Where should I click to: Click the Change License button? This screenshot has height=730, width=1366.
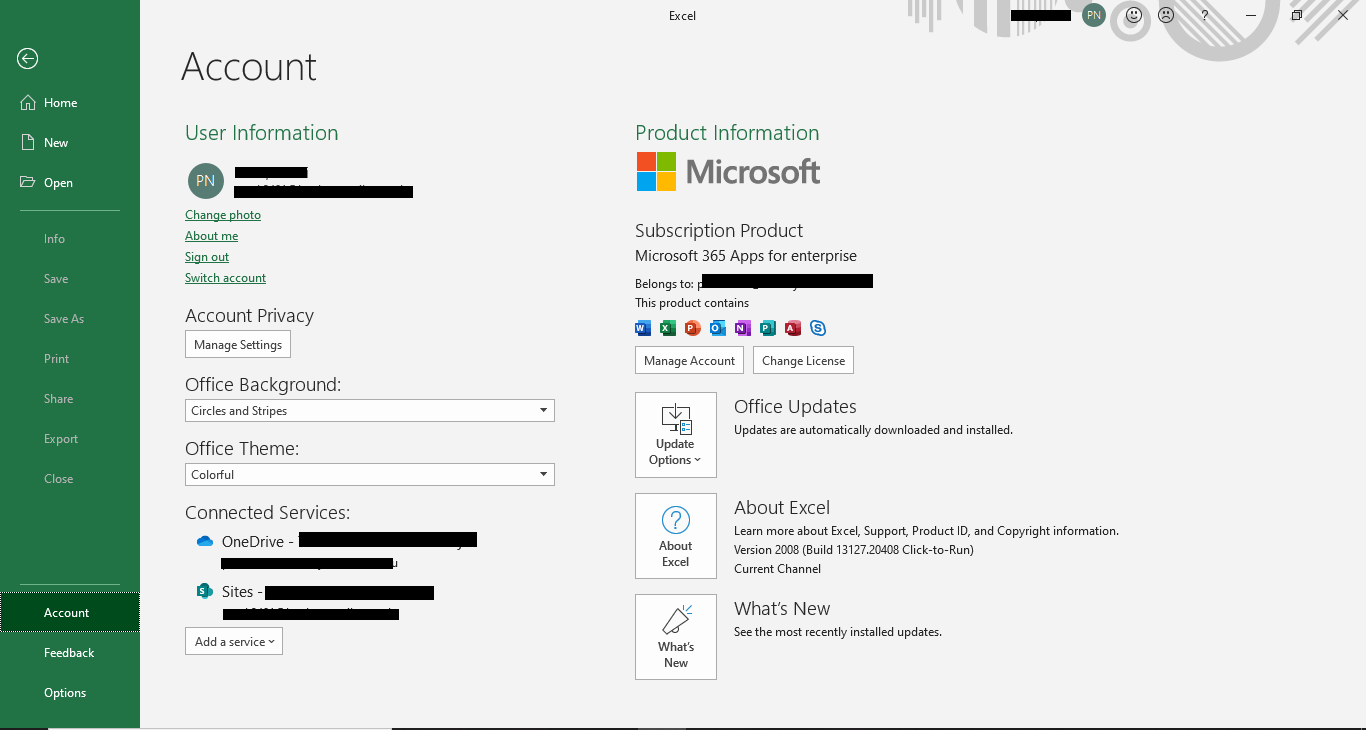click(804, 360)
